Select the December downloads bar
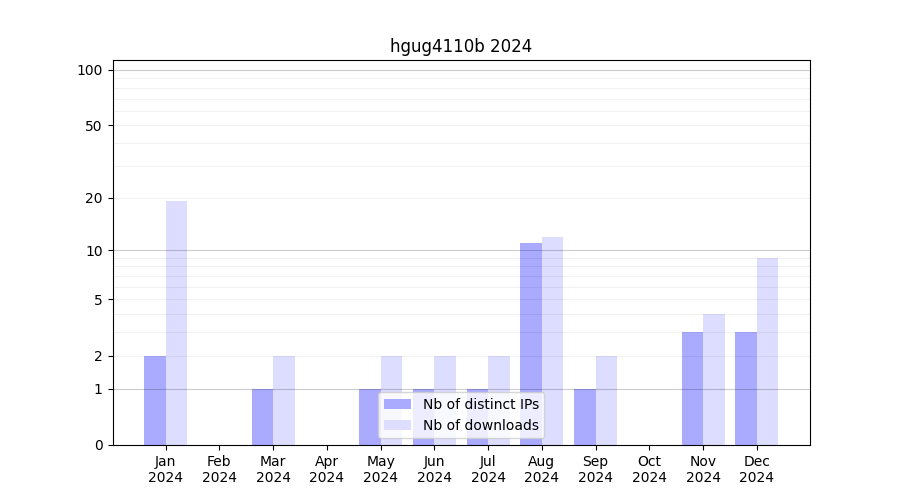The width and height of the screenshot is (900, 500). tap(767, 351)
